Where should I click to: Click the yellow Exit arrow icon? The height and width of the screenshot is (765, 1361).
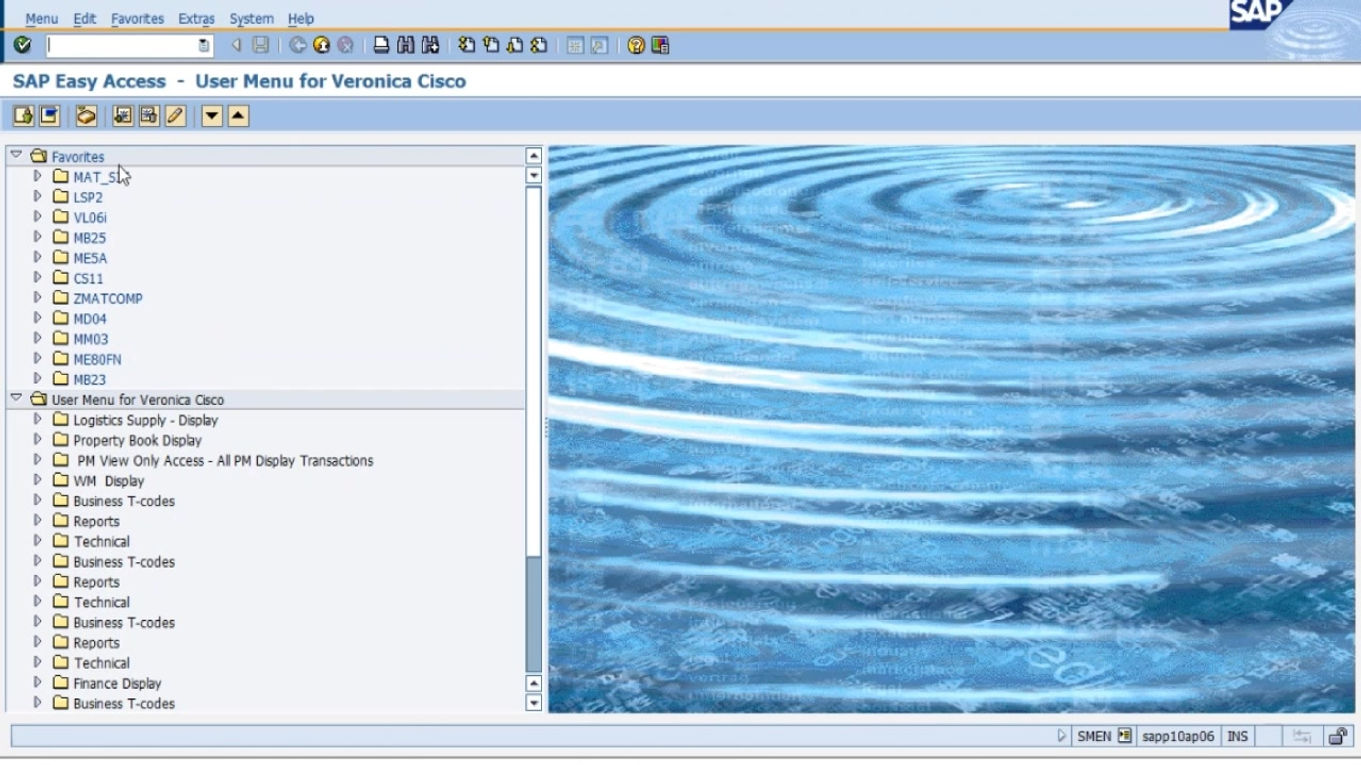(x=321, y=45)
